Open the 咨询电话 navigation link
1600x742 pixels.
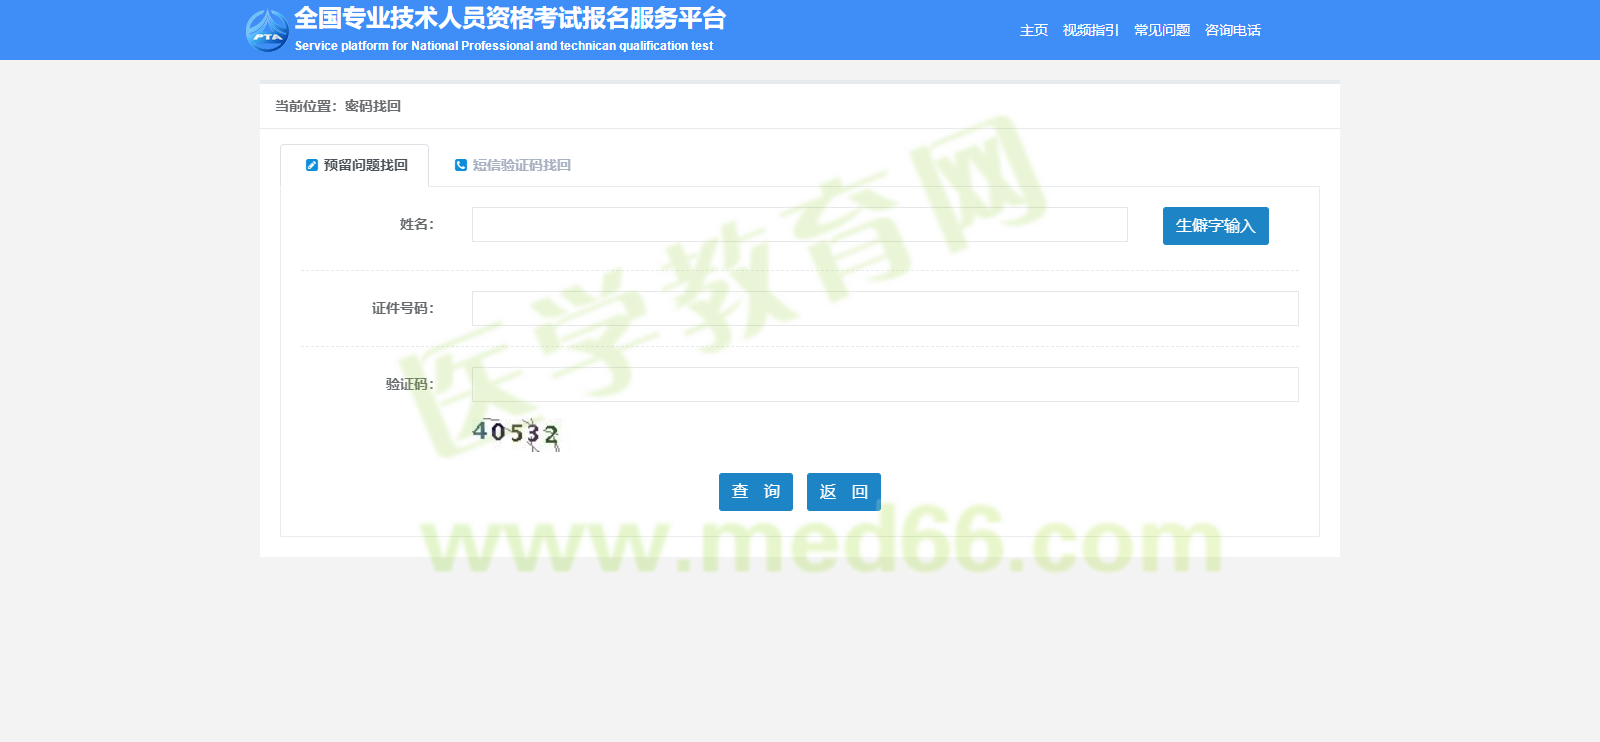click(x=1232, y=30)
